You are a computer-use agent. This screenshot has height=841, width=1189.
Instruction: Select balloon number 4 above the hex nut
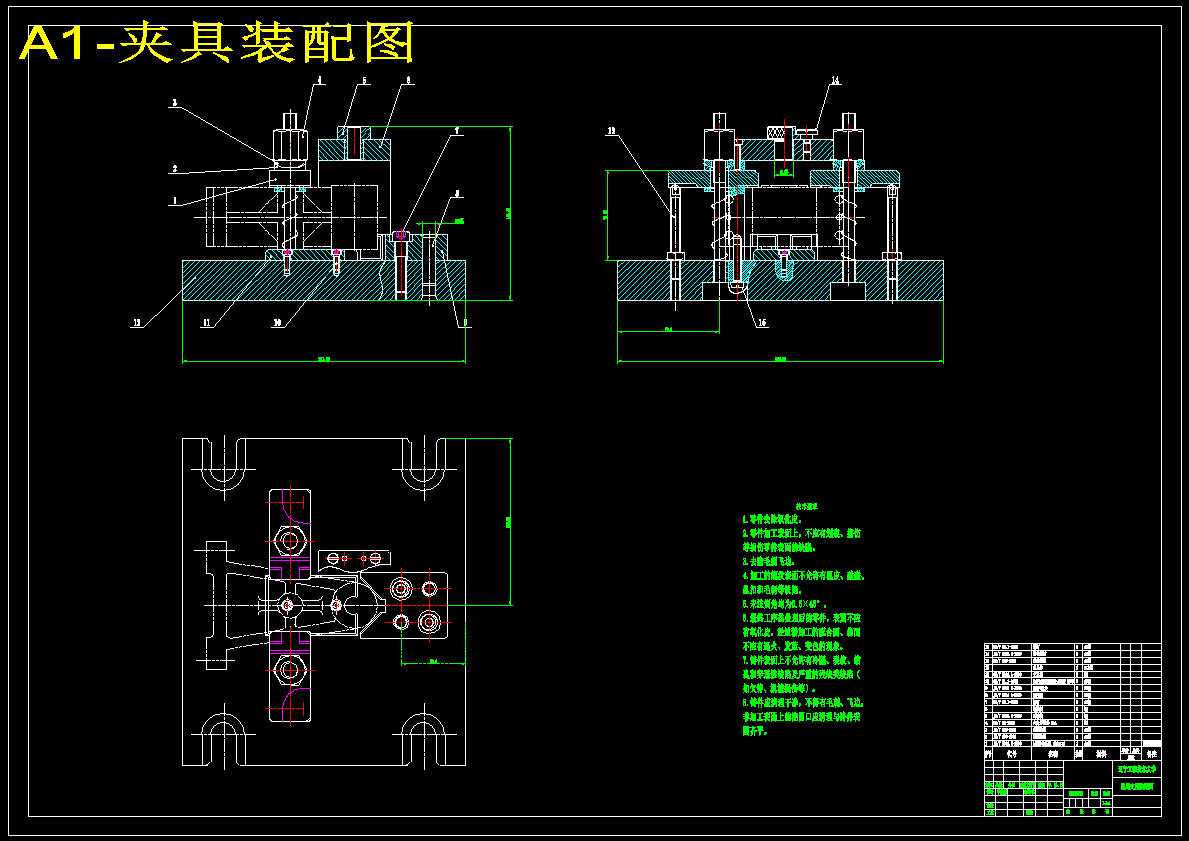[x=319, y=80]
